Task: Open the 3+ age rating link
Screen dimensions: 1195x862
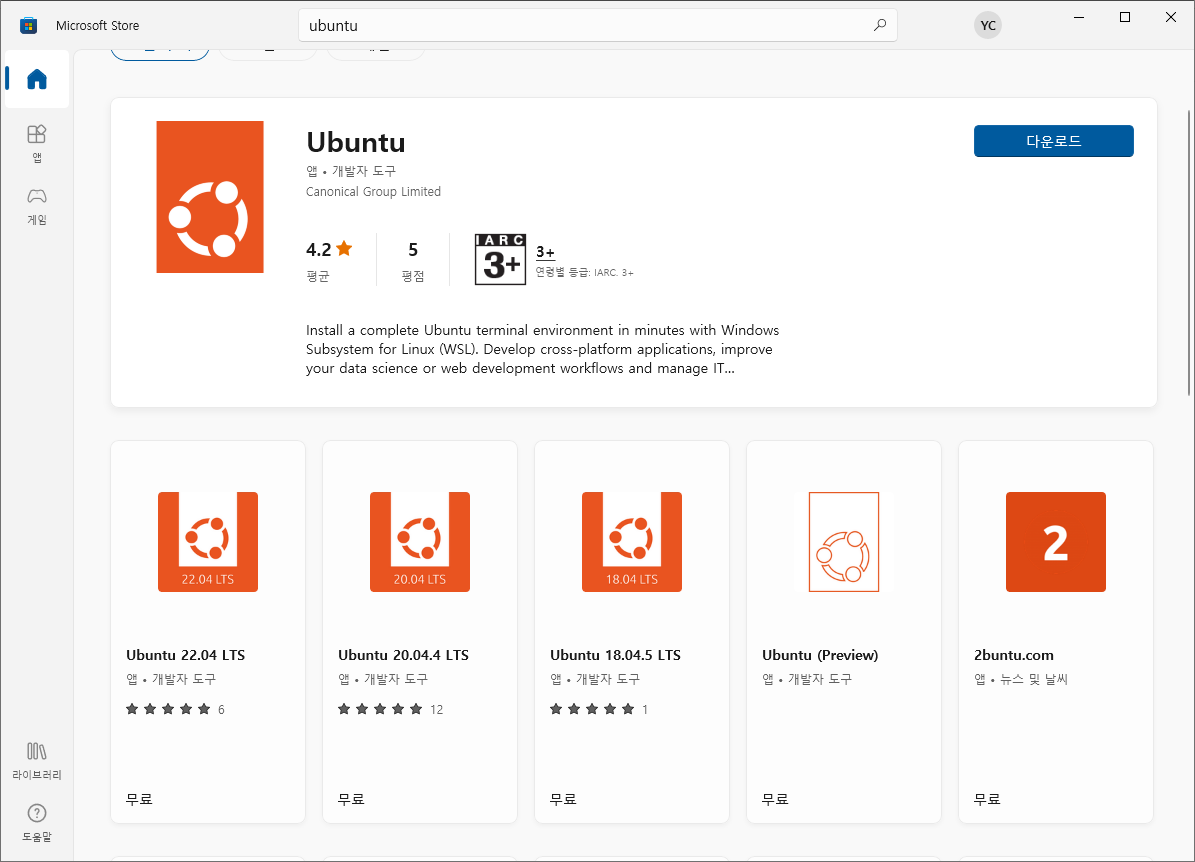Action: tap(545, 252)
